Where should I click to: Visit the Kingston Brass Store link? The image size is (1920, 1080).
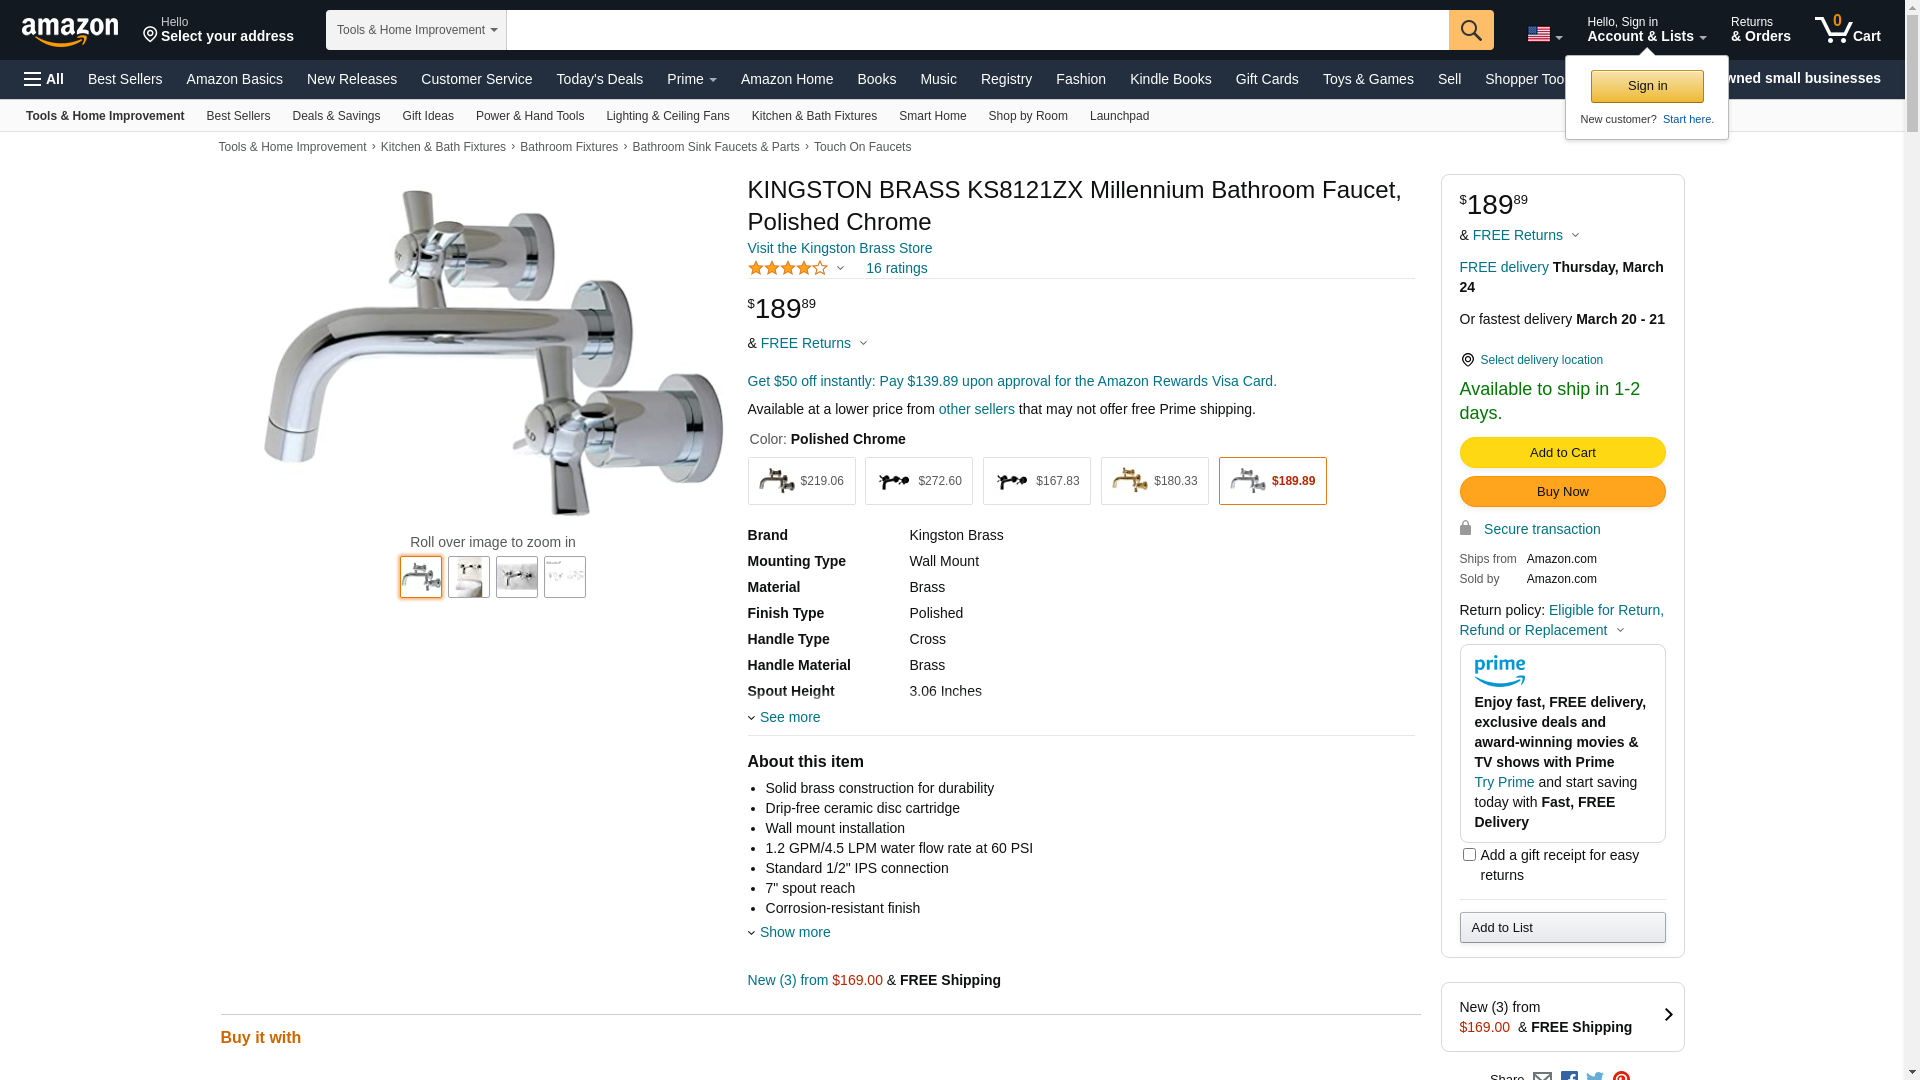click(840, 248)
